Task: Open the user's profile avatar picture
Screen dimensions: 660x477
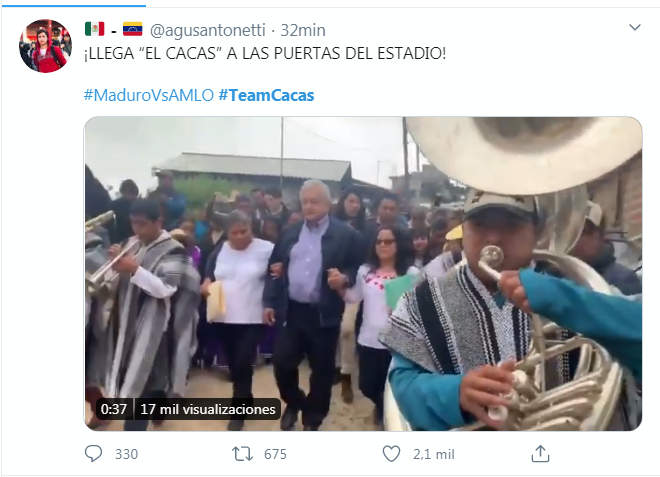Action: (x=45, y=46)
